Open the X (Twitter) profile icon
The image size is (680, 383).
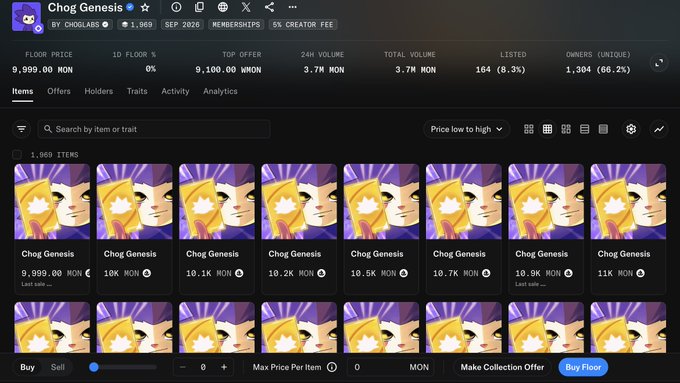coord(246,7)
